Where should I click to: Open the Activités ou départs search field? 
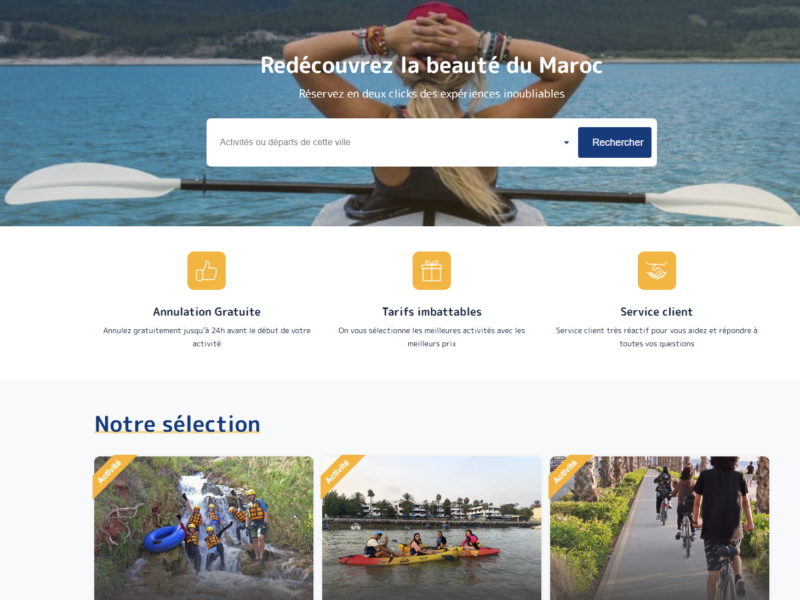click(390, 142)
